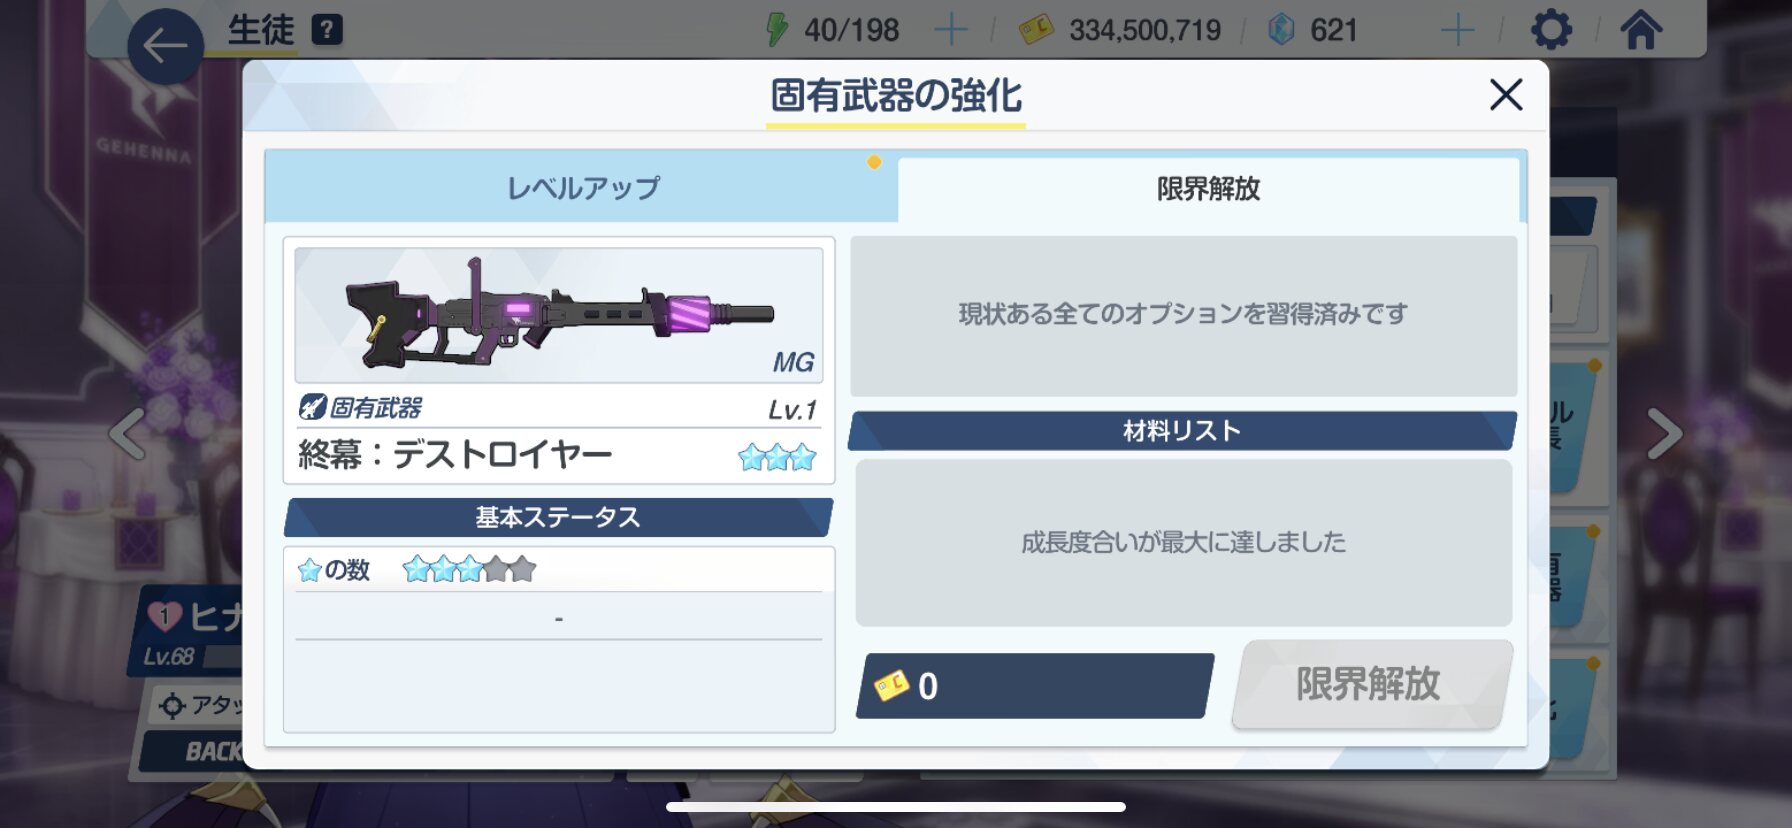Select the 限界解放 tab
The height and width of the screenshot is (828, 1792).
(x=1208, y=189)
